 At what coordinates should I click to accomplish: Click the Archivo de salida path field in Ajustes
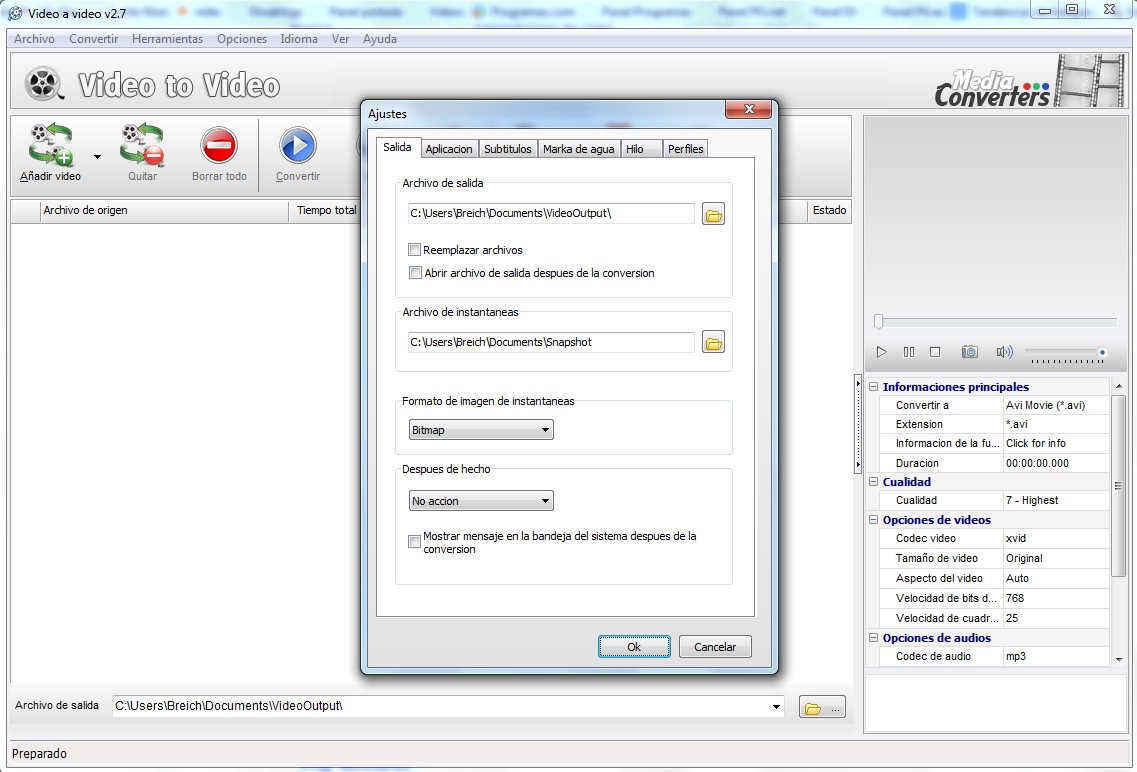(x=551, y=214)
